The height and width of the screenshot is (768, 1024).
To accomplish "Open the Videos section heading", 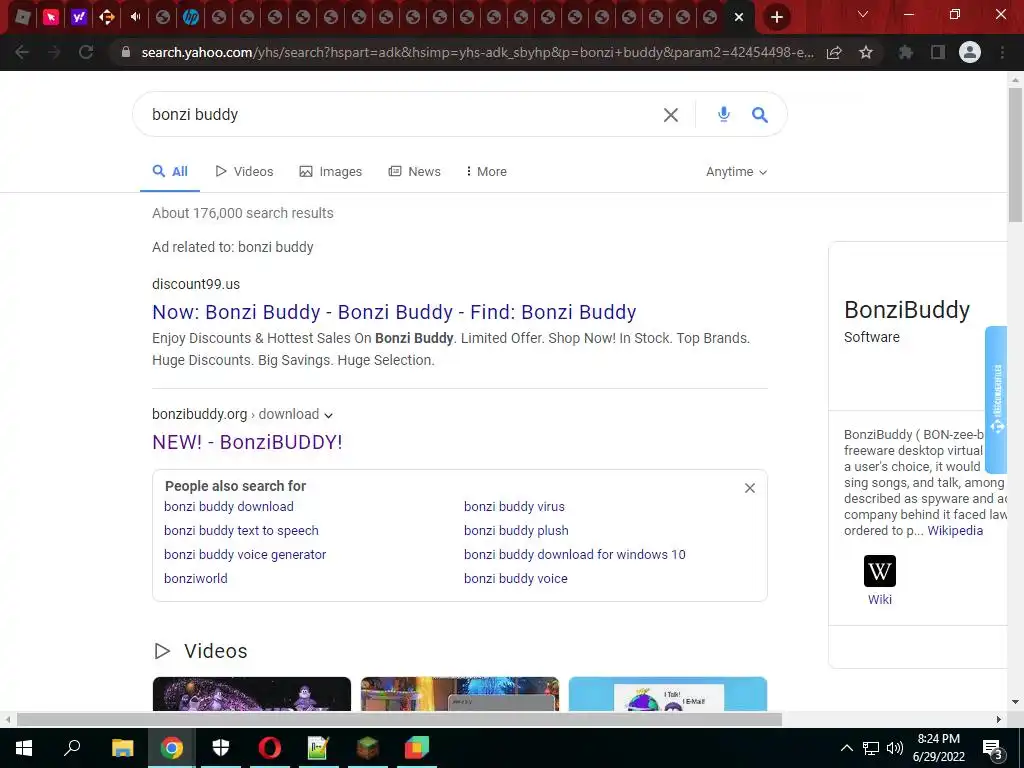I will click(216, 651).
